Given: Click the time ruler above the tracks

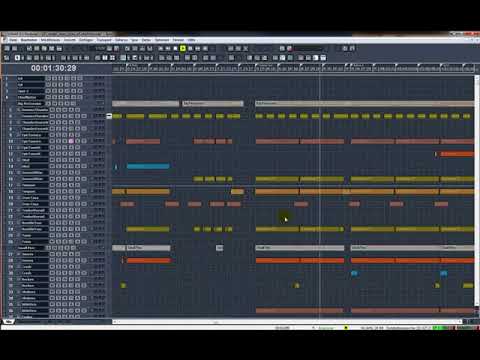Looking at the screenshot, I should (x=293, y=68).
